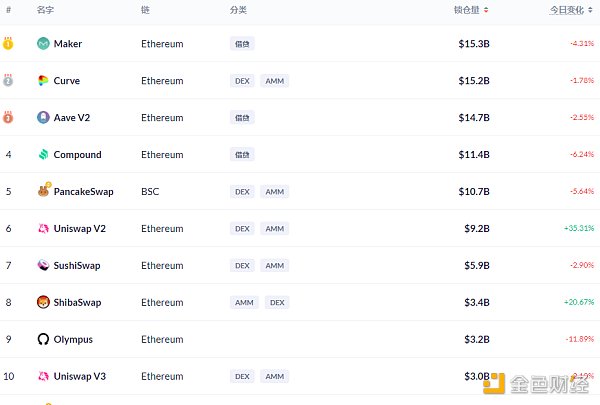
Task: Click the Aave V2 ghost logo icon
Action: (x=43, y=118)
